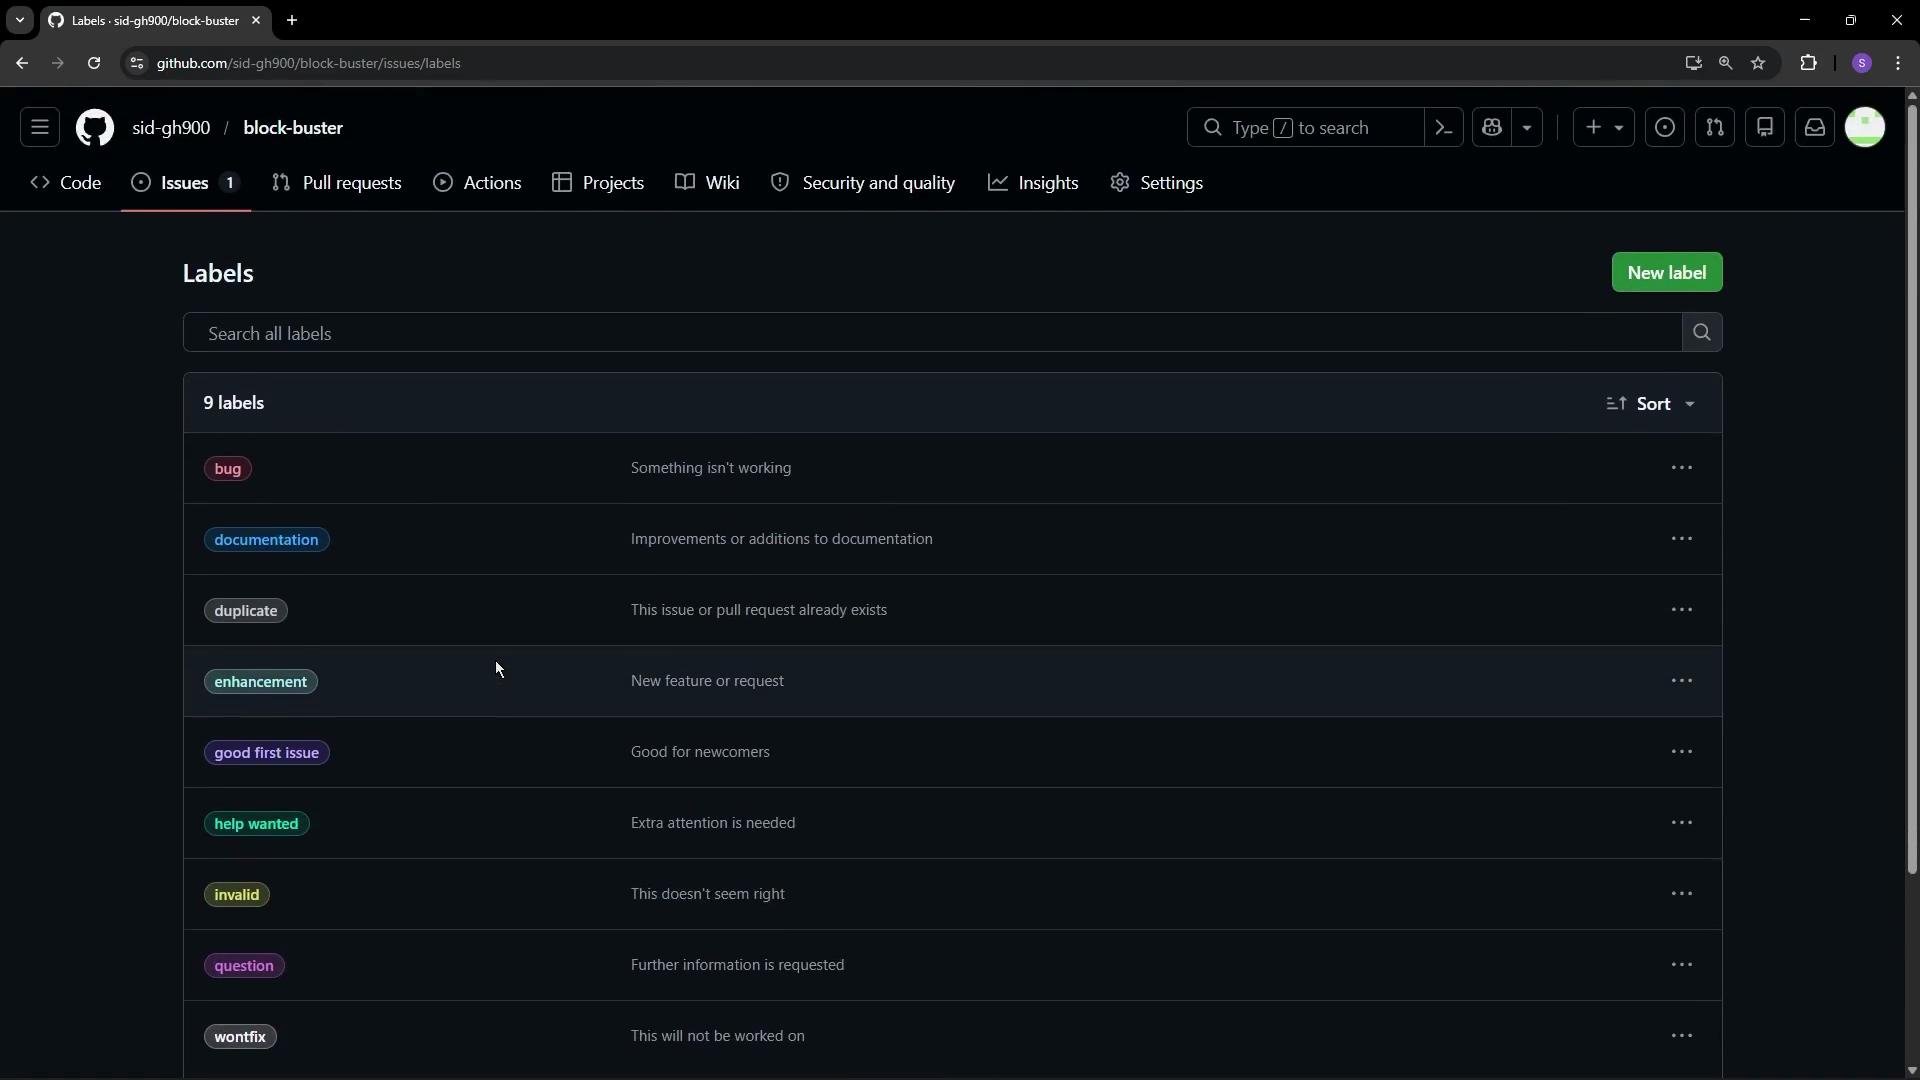This screenshot has width=1920, height=1080.
Task: Open the repositories icon in header
Action: point(1765,128)
